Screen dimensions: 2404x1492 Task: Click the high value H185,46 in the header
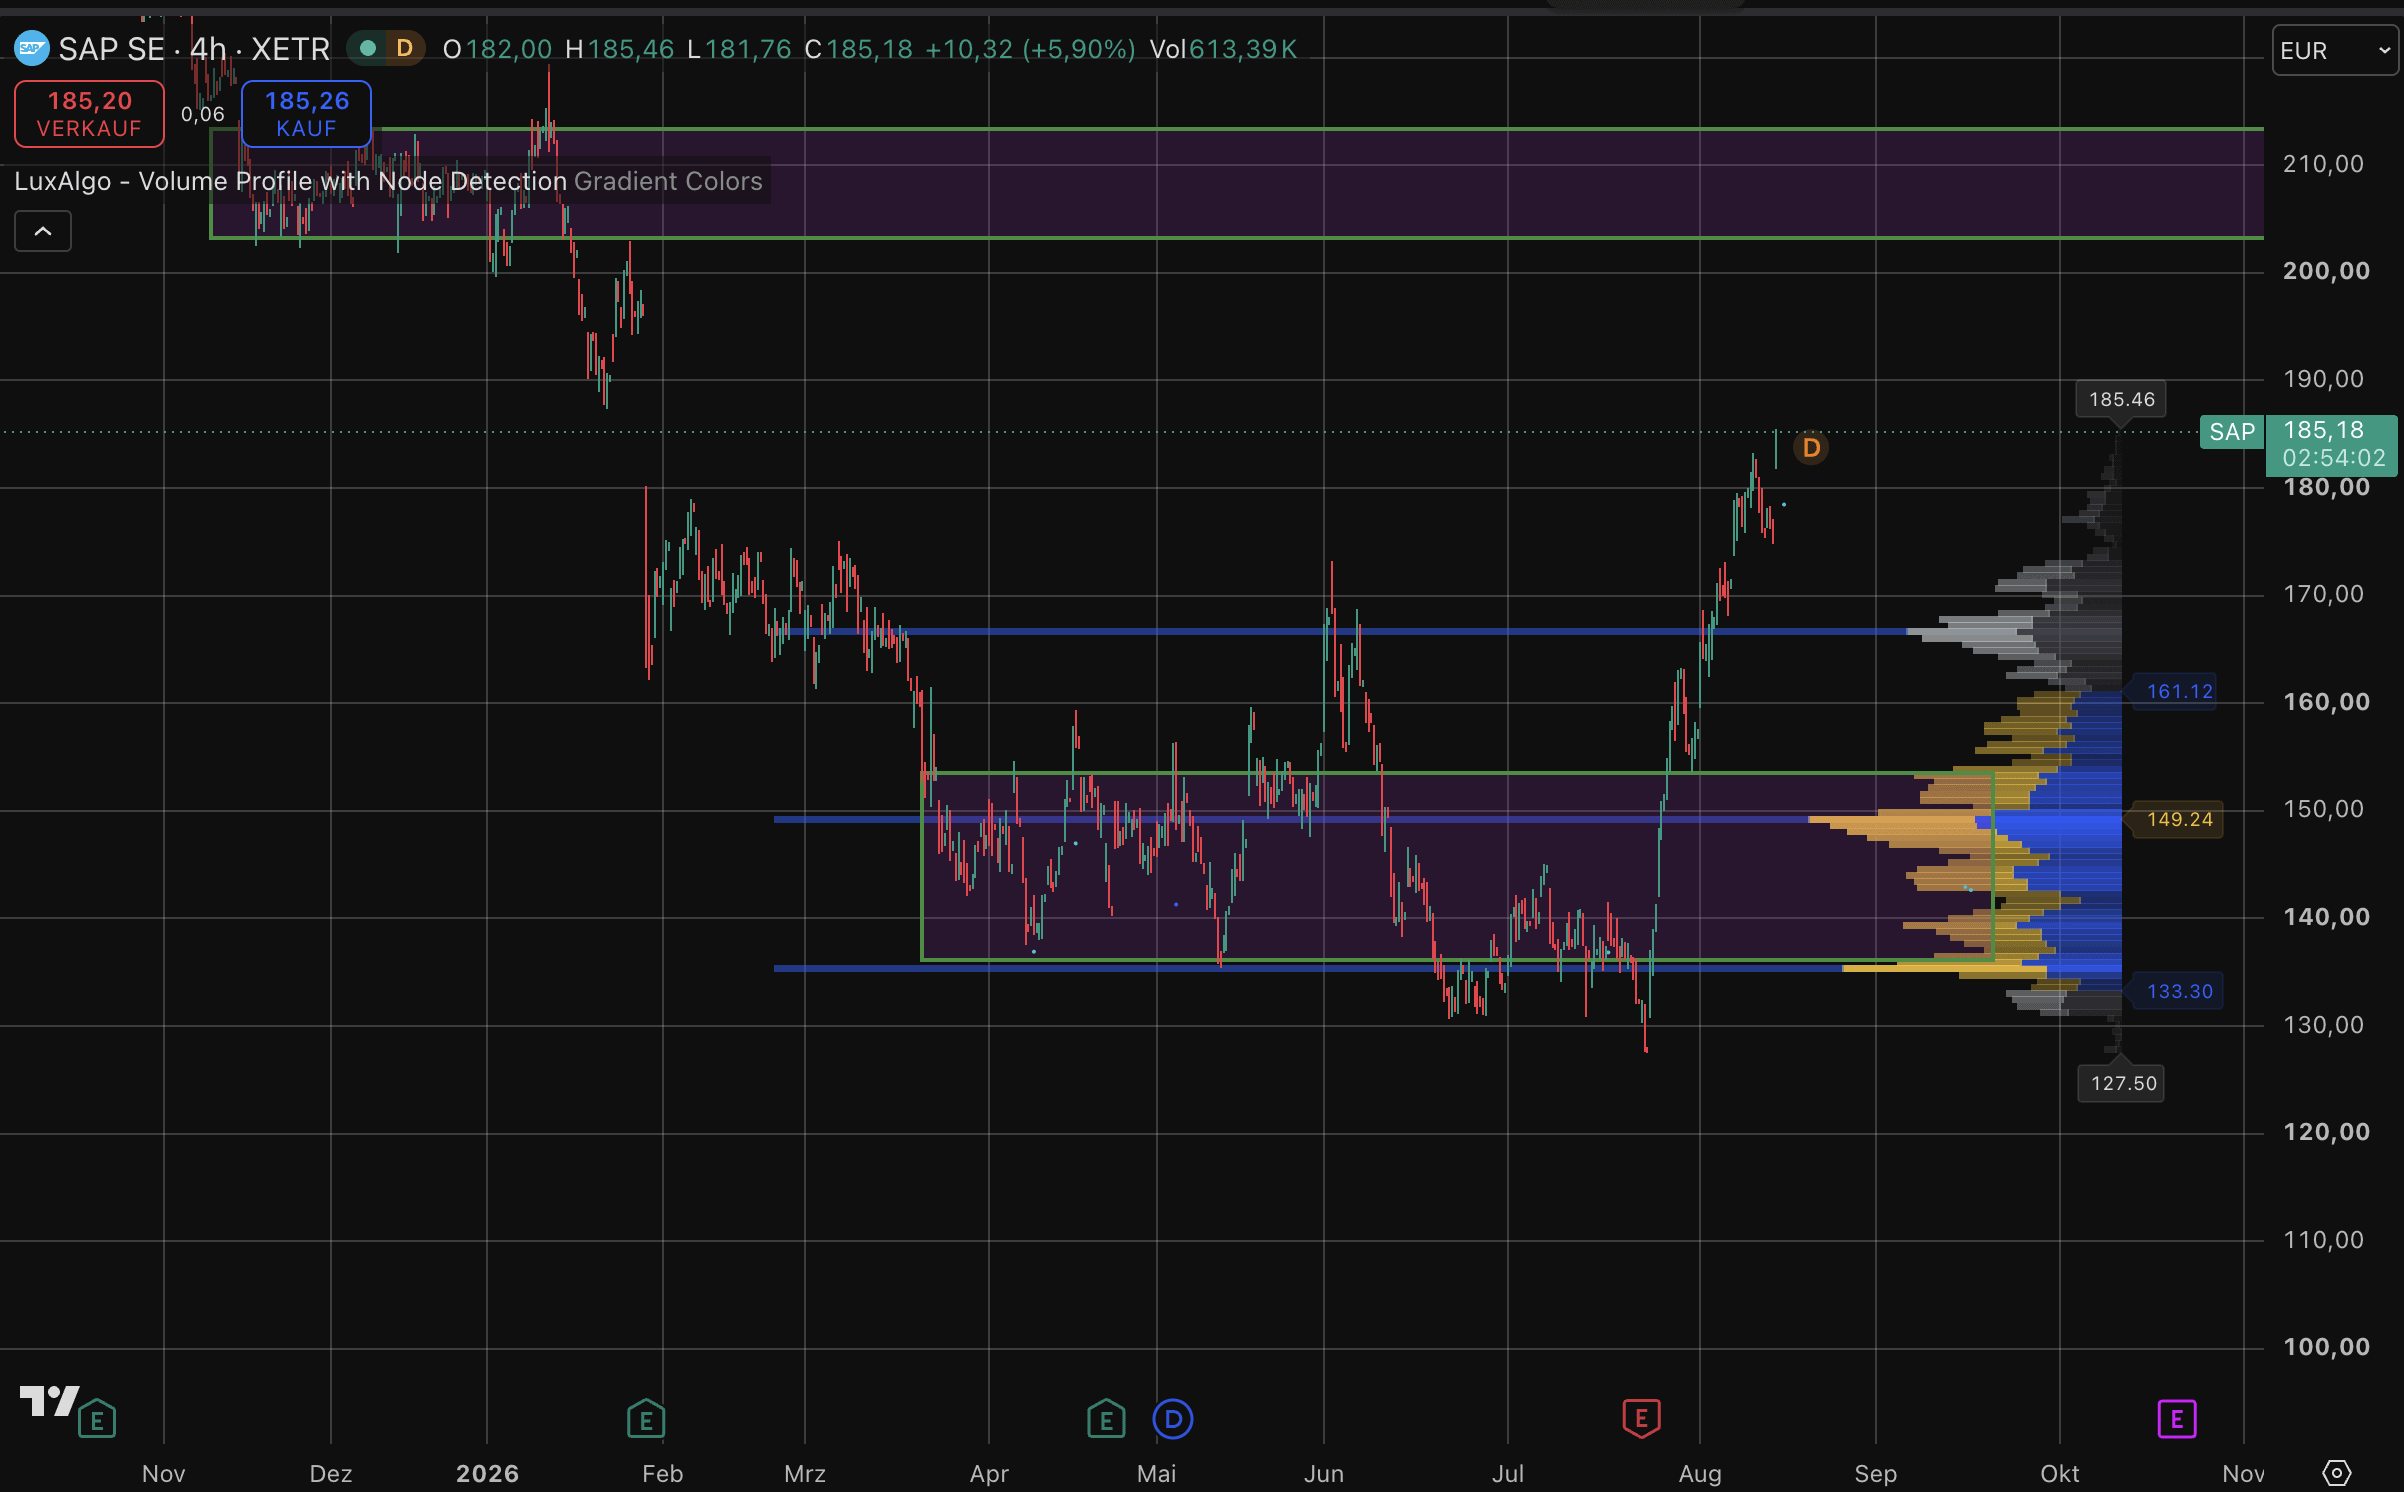619,49
